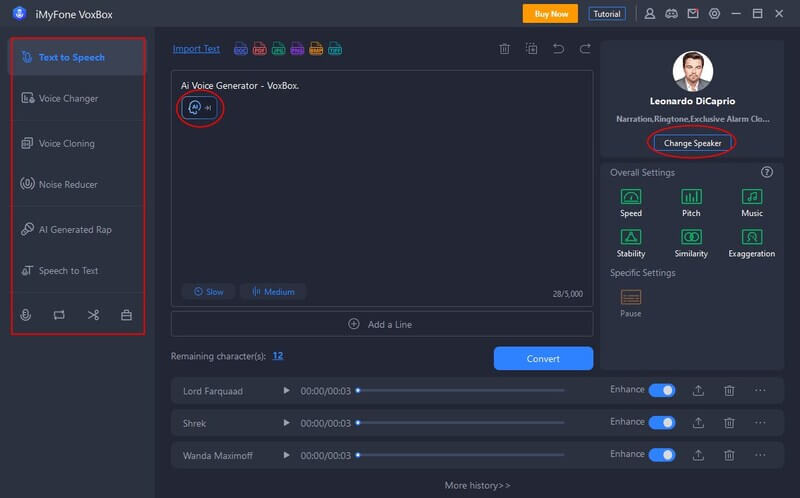Open Pitch overall setting

(691, 203)
